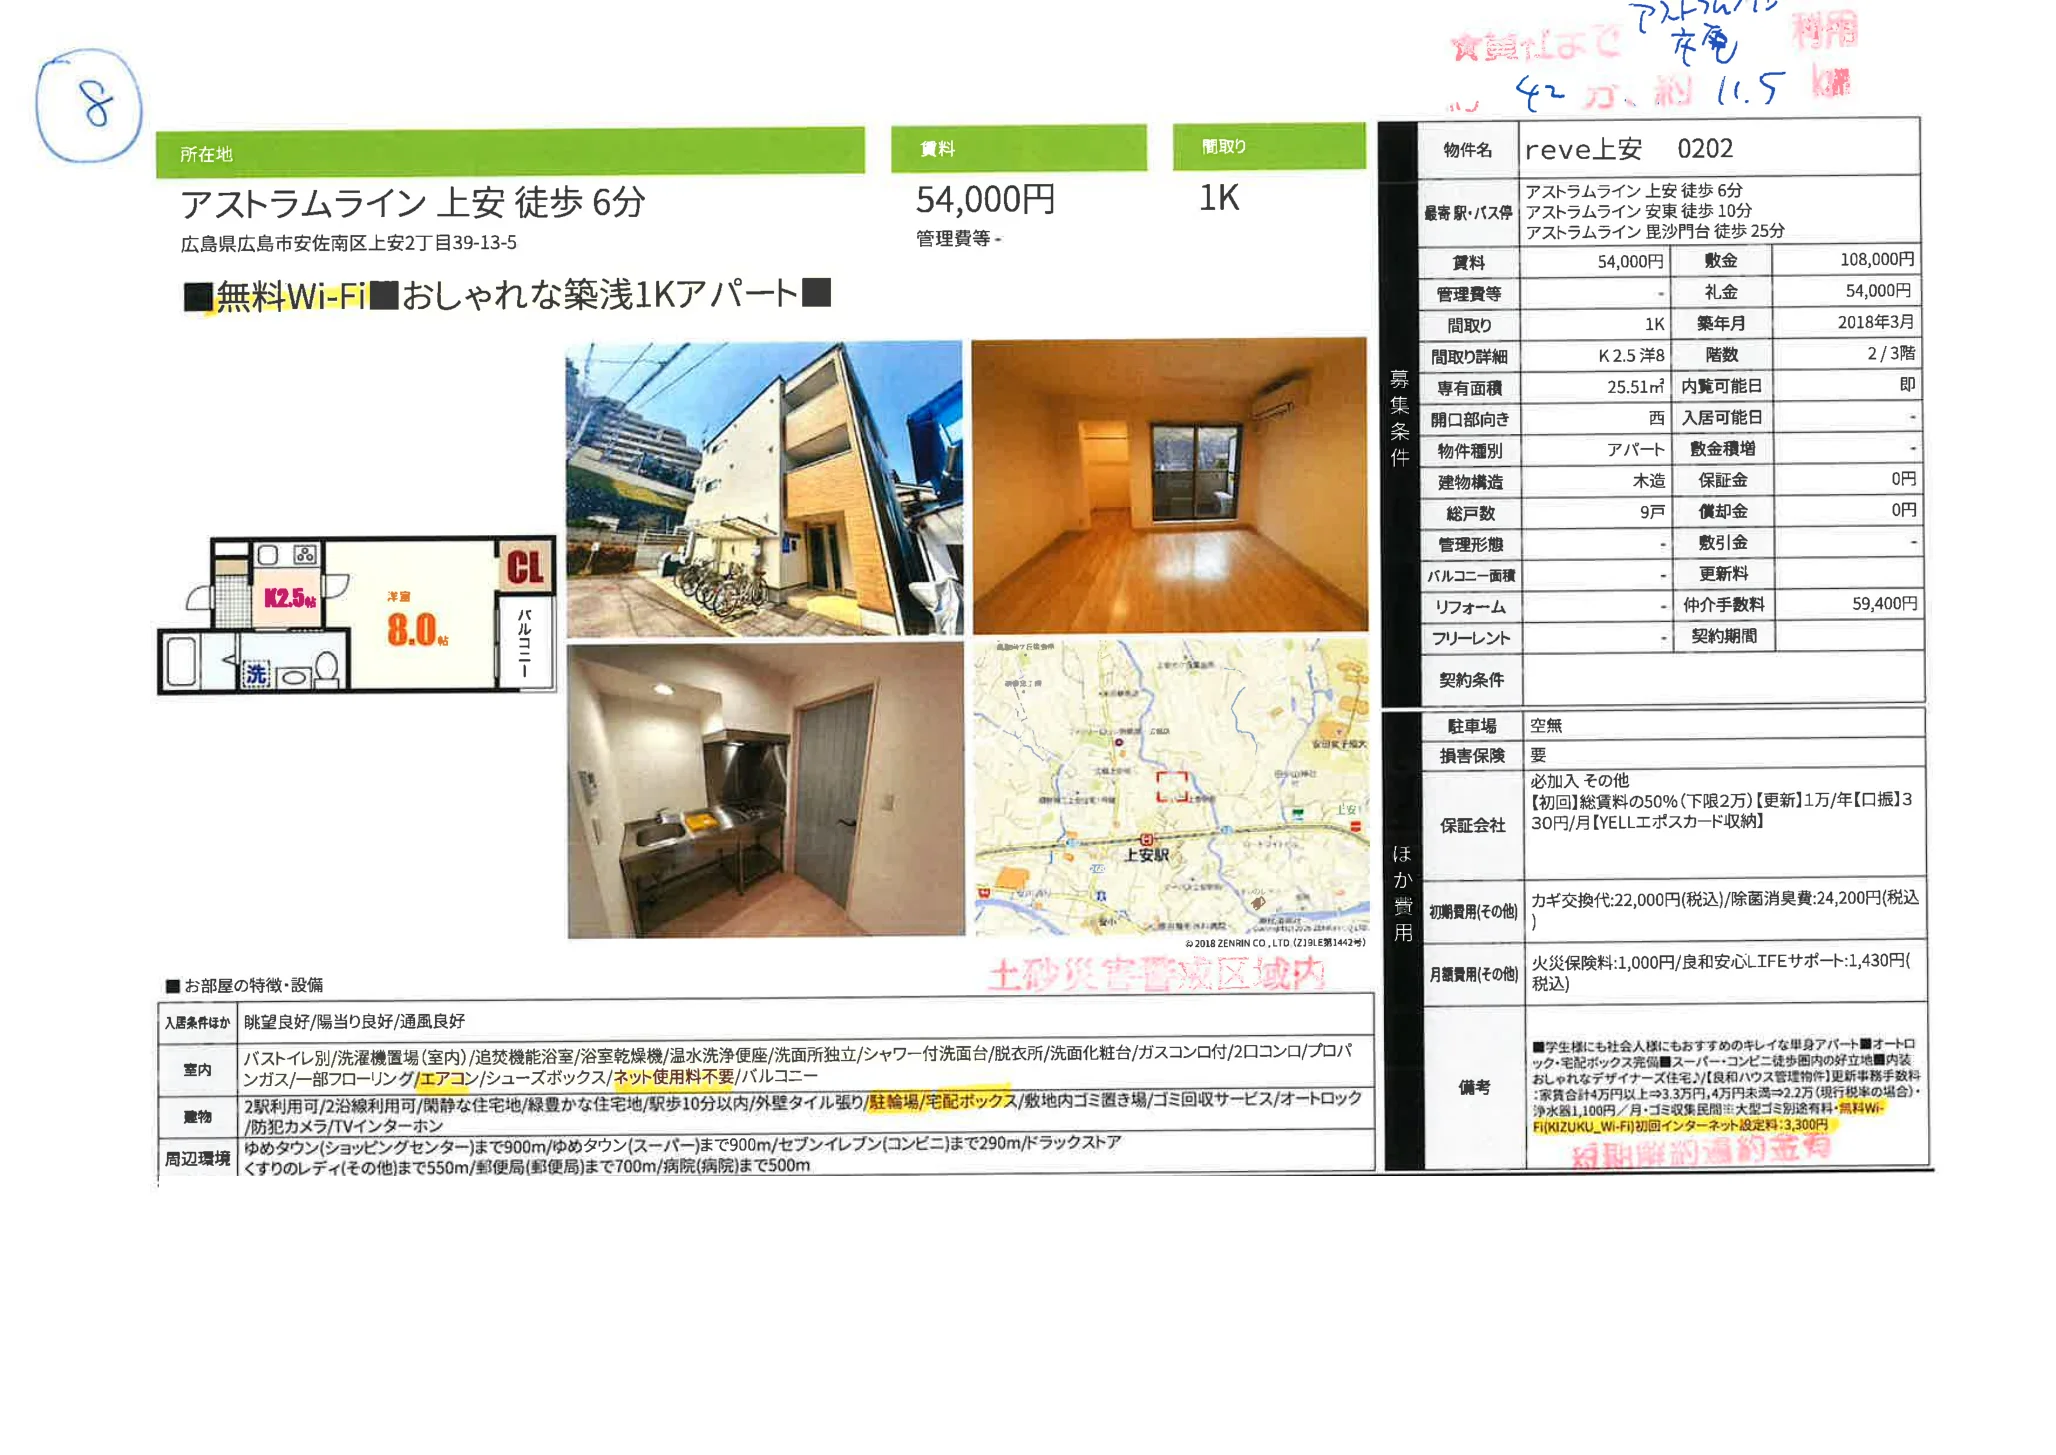2056x1455 pixels.
Task: Select the 賃料 green header bar
Action: point(1018,148)
